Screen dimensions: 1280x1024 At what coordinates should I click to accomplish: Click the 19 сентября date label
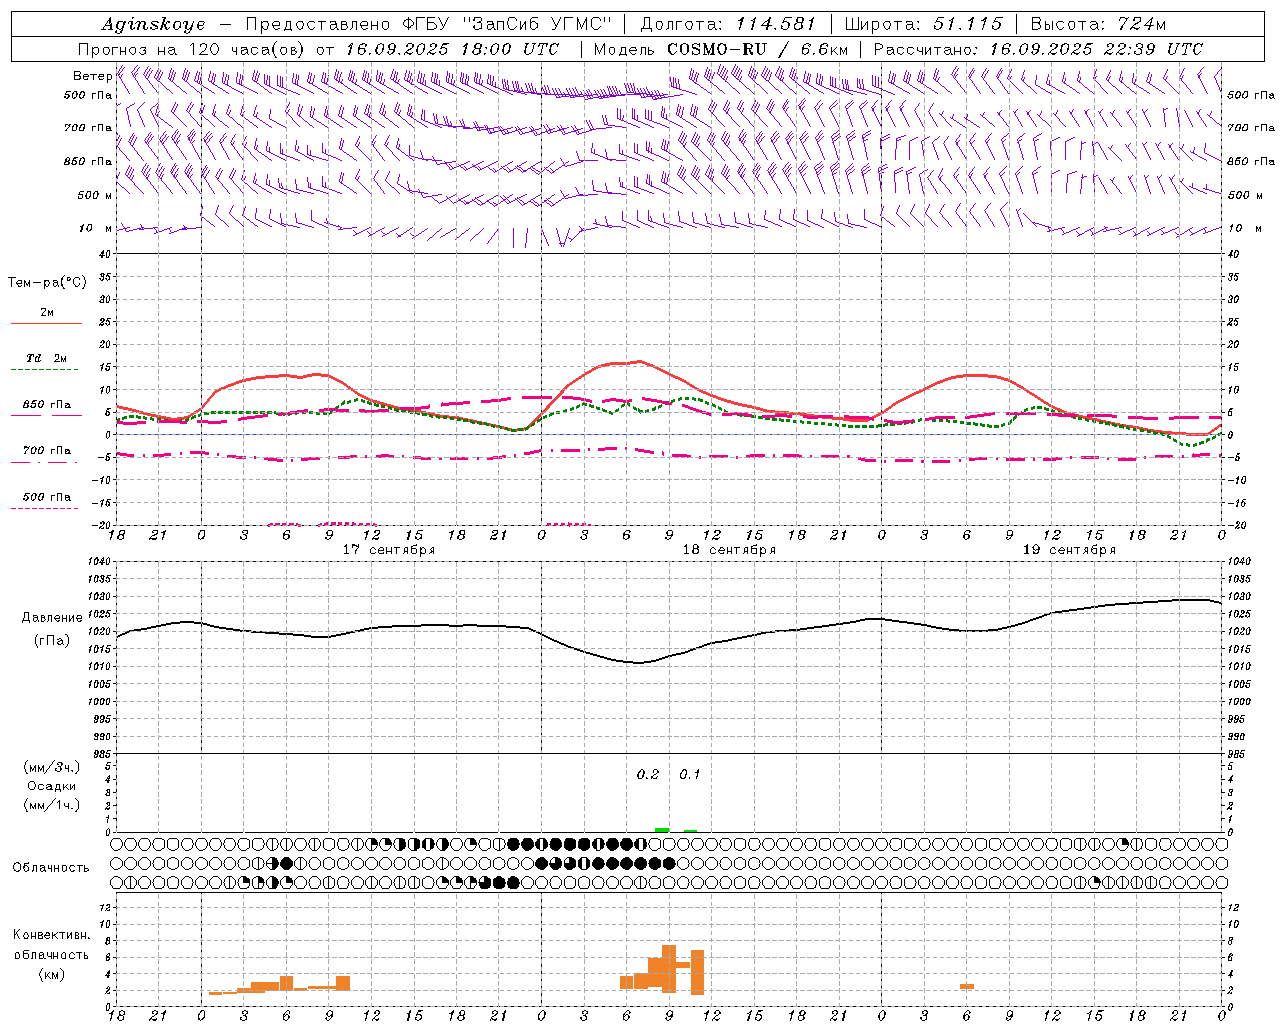pyautogui.click(x=1069, y=550)
